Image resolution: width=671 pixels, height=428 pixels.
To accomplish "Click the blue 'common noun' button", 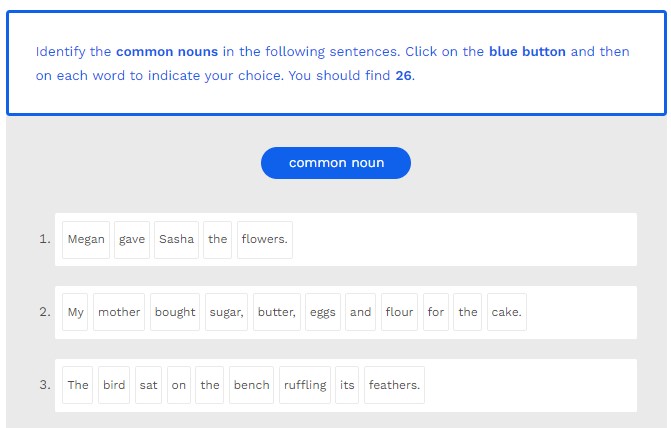I will click(x=336, y=163).
